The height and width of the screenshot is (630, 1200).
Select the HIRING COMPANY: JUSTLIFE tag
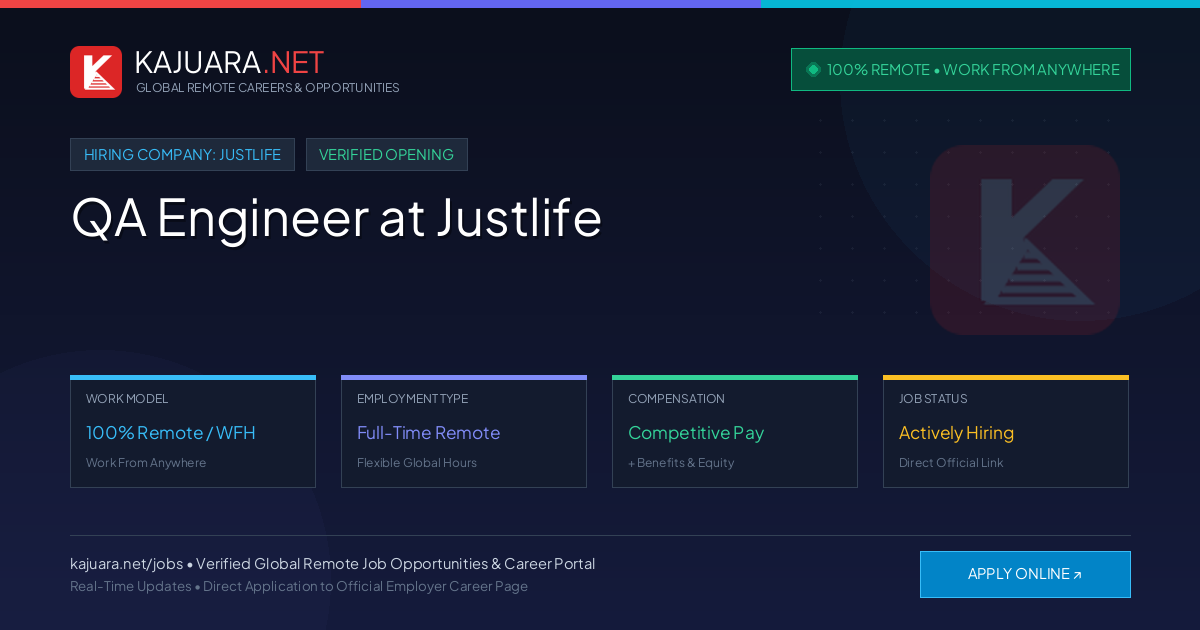(182, 155)
